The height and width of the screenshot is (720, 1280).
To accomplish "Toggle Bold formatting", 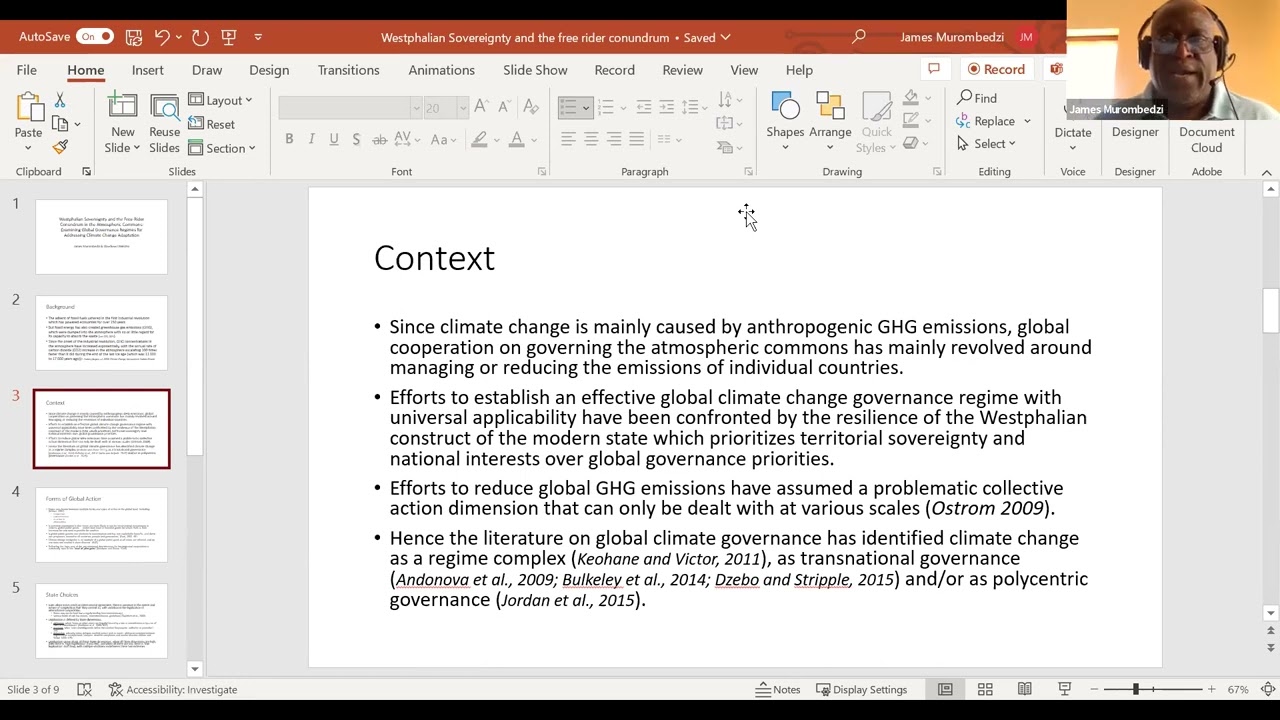I will [x=289, y=139].
